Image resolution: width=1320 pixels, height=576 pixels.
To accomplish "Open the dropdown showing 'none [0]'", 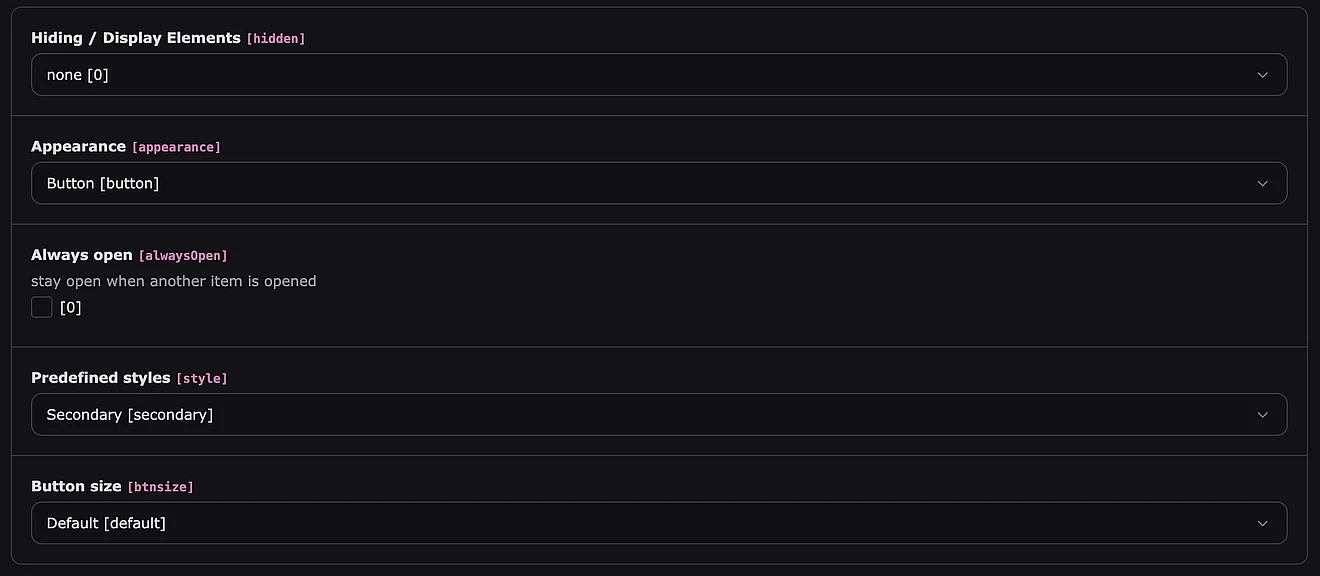I will (x=640, y=75).
